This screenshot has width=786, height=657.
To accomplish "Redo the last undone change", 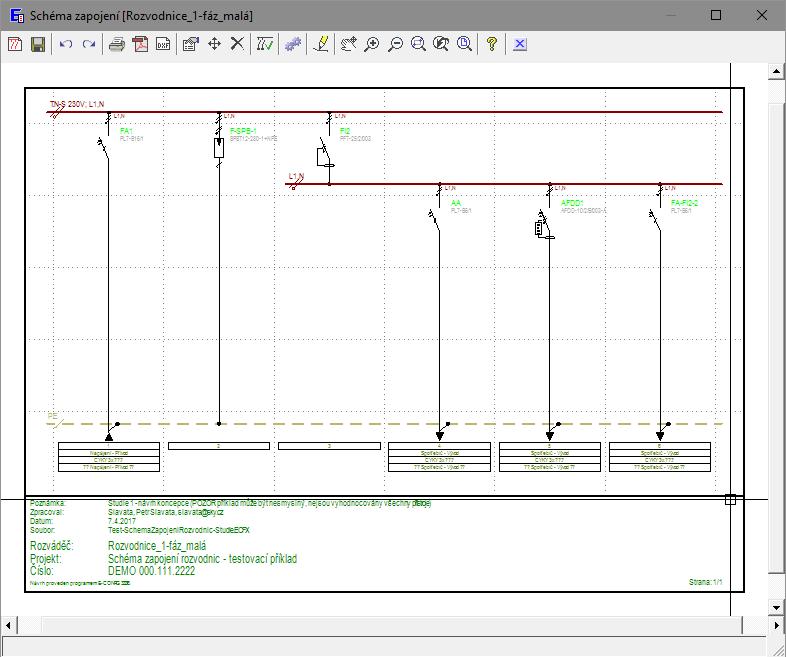I will coord(89,44).
